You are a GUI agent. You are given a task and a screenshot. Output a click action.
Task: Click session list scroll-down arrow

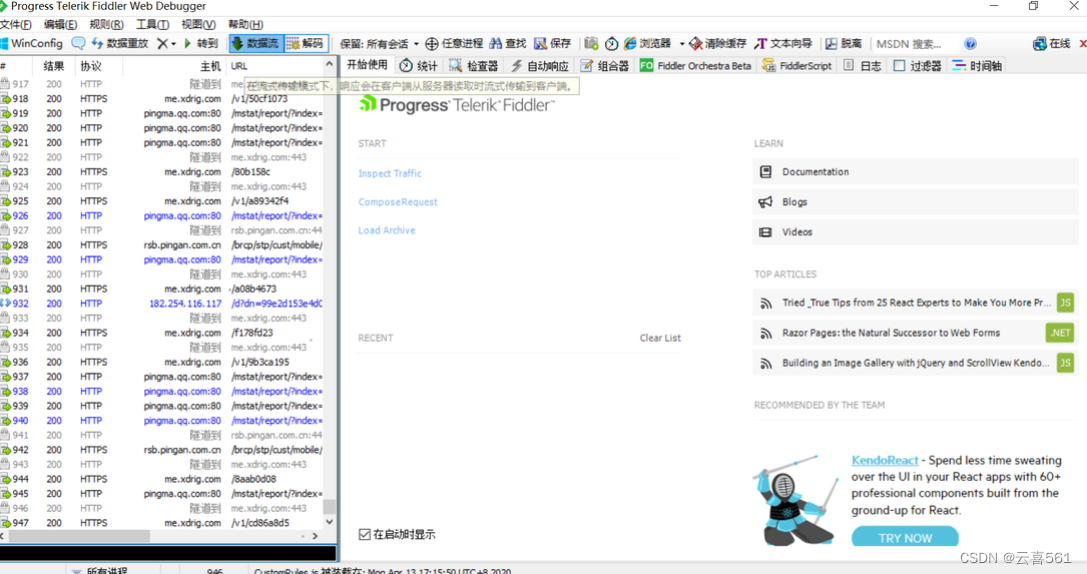(x=329, y=522)
